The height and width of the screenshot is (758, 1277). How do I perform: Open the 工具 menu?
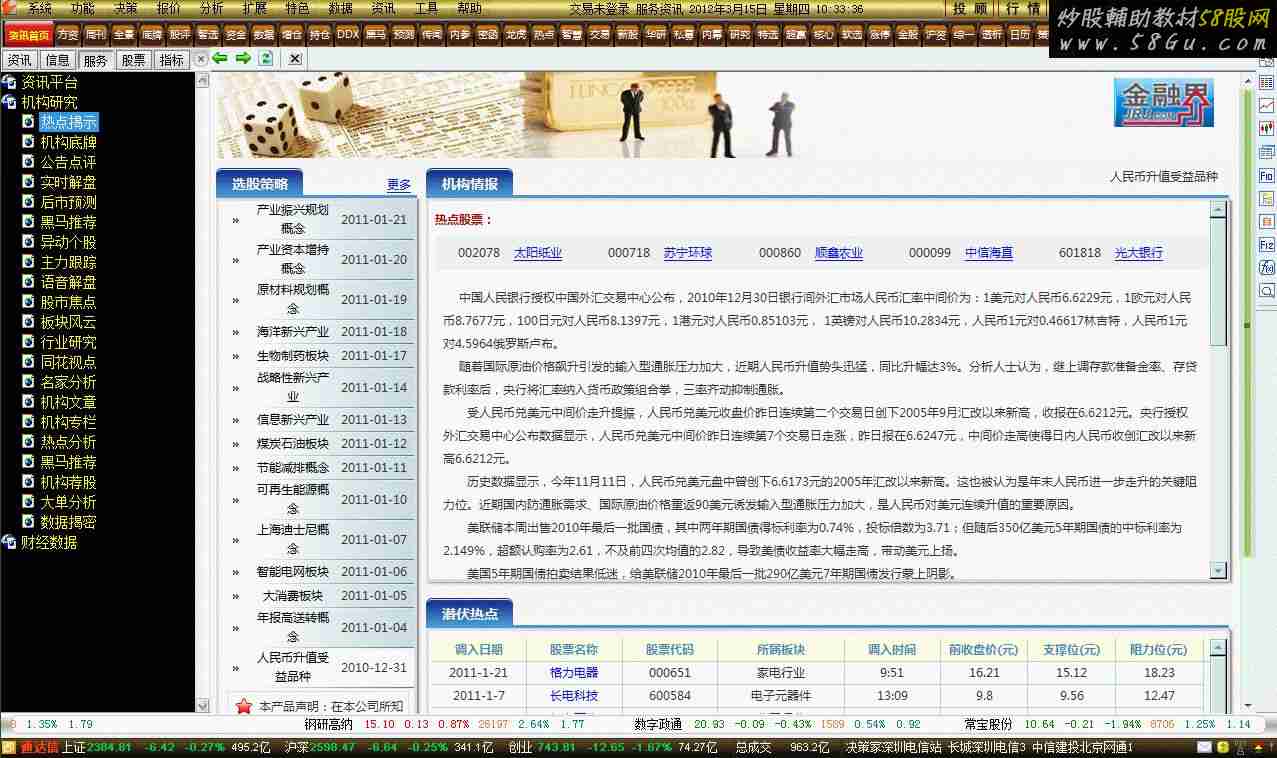[x=426, y=8]
